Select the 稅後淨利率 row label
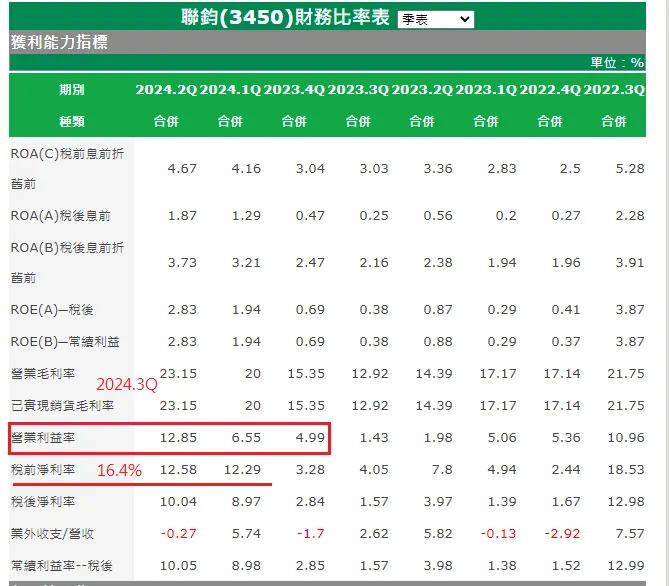This screenshot has width=669, height=586. pyautogui.click(x=43, y=501)
